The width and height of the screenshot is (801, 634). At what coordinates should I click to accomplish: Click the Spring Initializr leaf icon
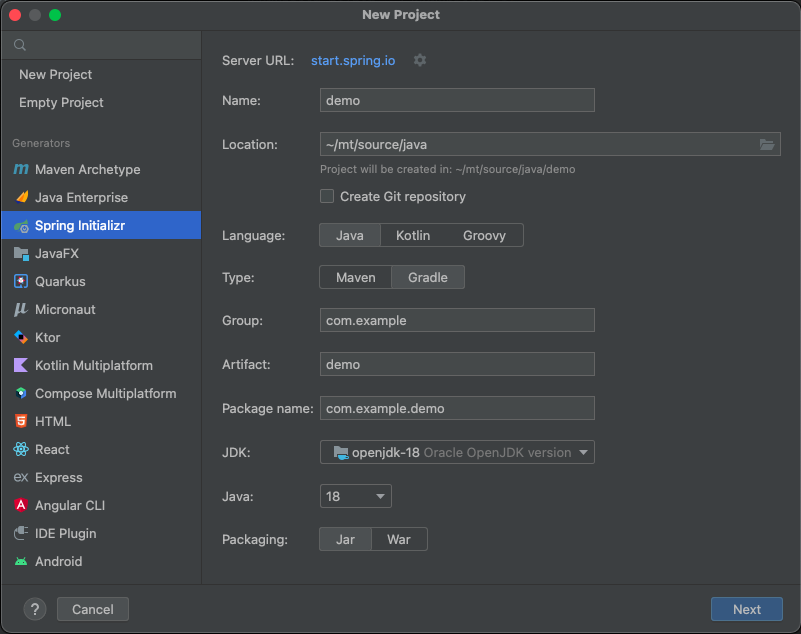click(21, 226)
